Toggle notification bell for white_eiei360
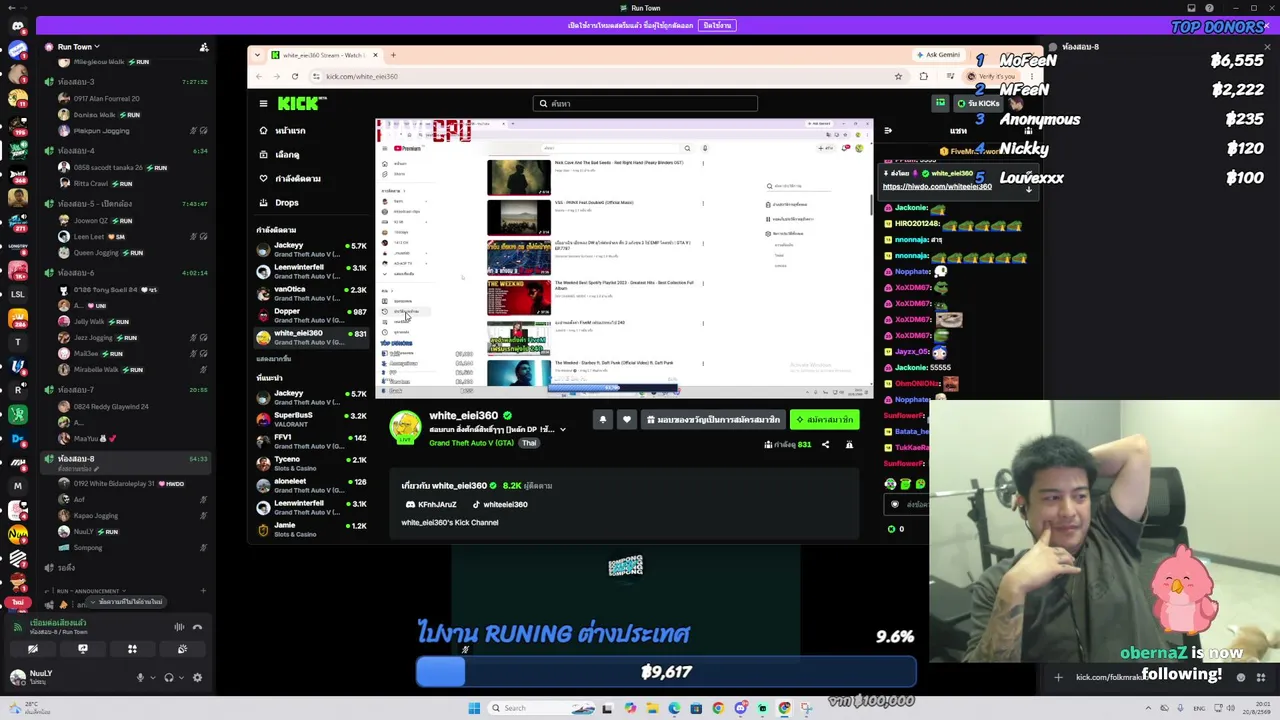Screen dimensions: 1280x720 pyautogui.click(x=602, y=420)
